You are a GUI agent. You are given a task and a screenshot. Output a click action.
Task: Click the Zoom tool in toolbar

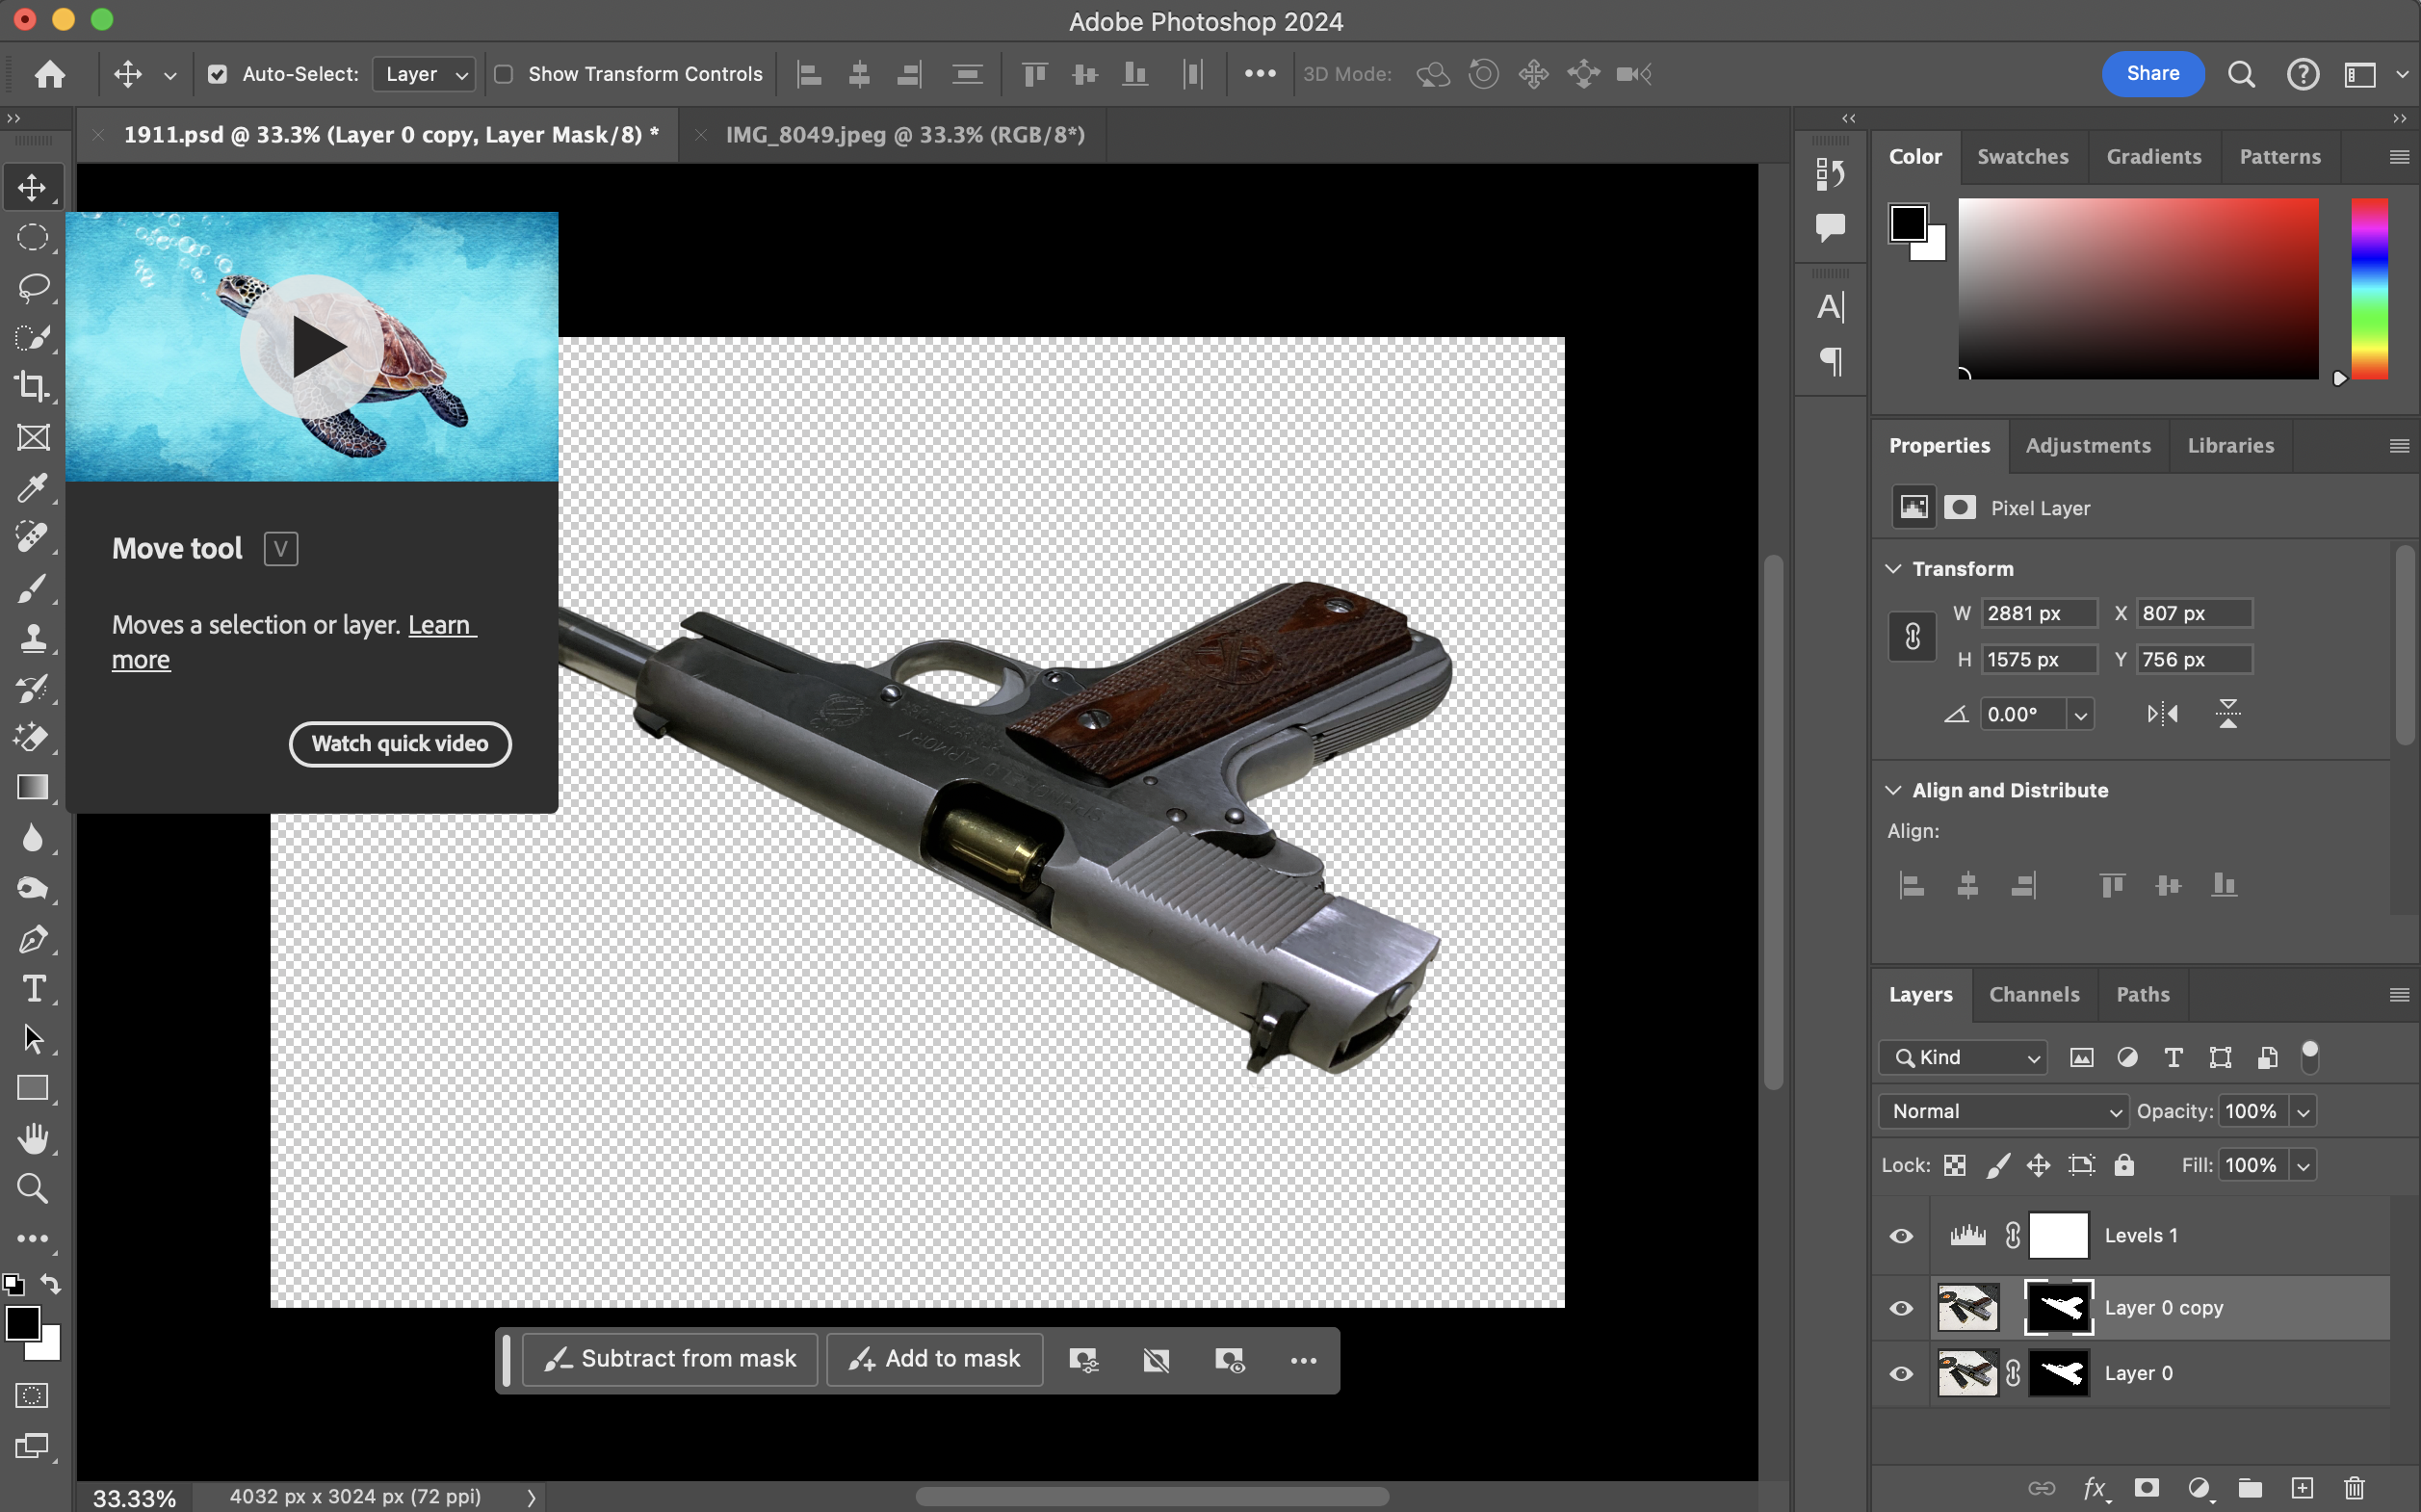pos(32,1188)
